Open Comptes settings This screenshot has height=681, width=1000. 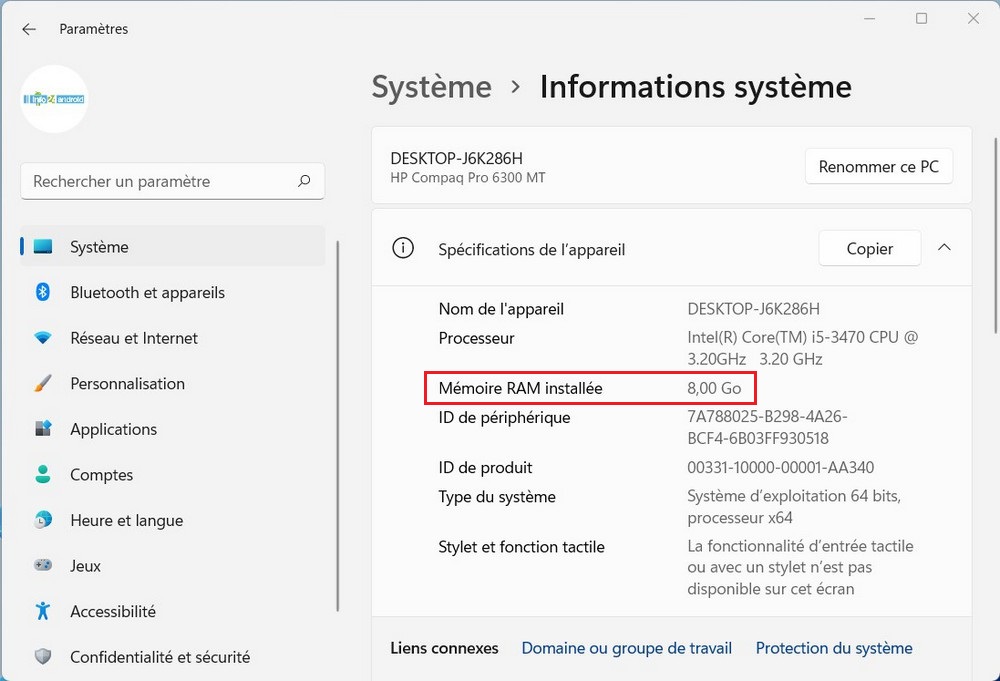pyautogui.click(x=173, y=474)
